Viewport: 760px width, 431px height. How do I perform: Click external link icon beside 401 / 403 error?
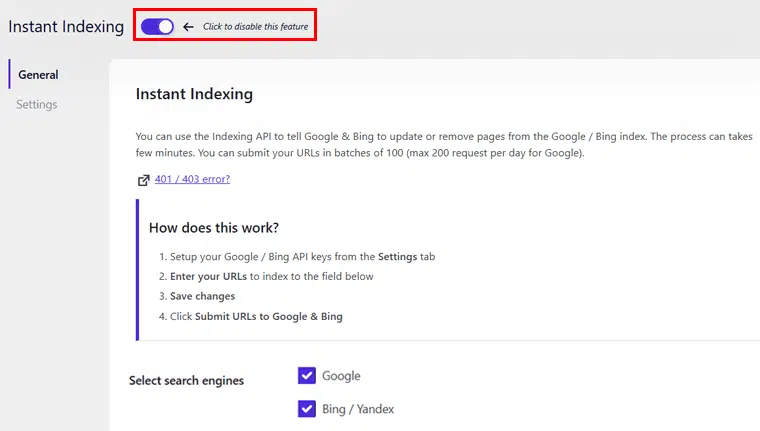point(143,180)
